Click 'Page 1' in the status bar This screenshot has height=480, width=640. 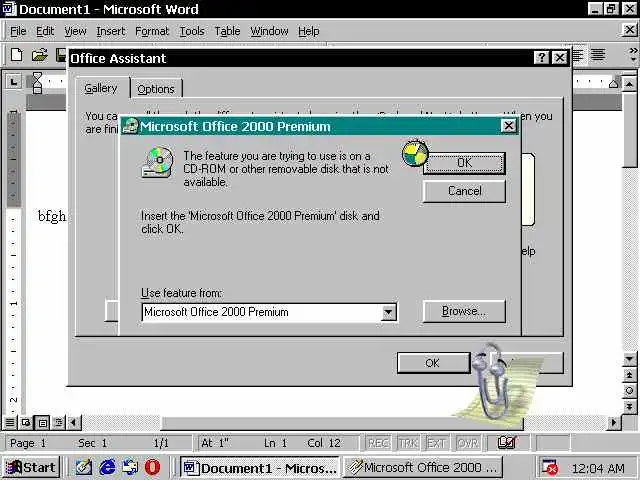click(x=28, y=443)
